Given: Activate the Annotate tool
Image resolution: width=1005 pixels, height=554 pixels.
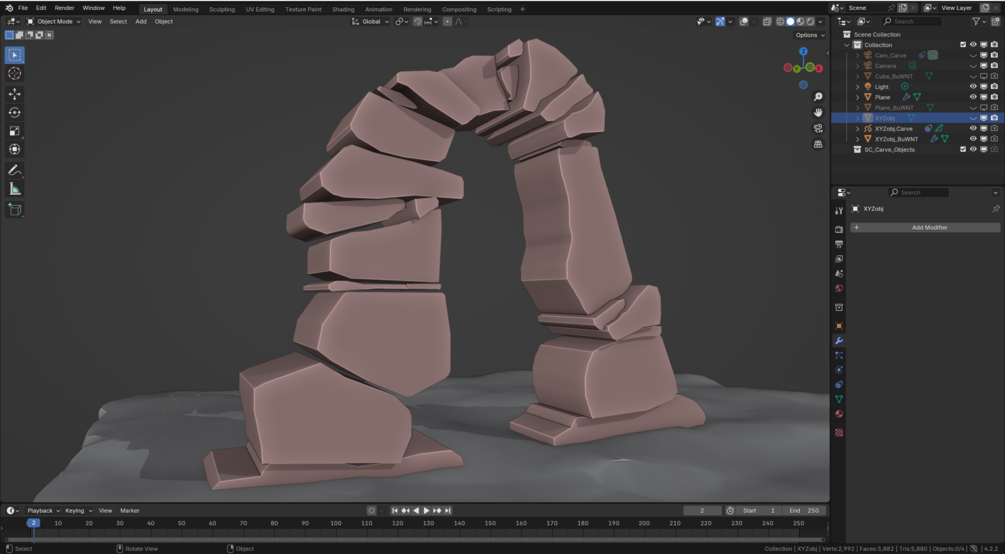Looking at the screenshot, I should point(14,171).
